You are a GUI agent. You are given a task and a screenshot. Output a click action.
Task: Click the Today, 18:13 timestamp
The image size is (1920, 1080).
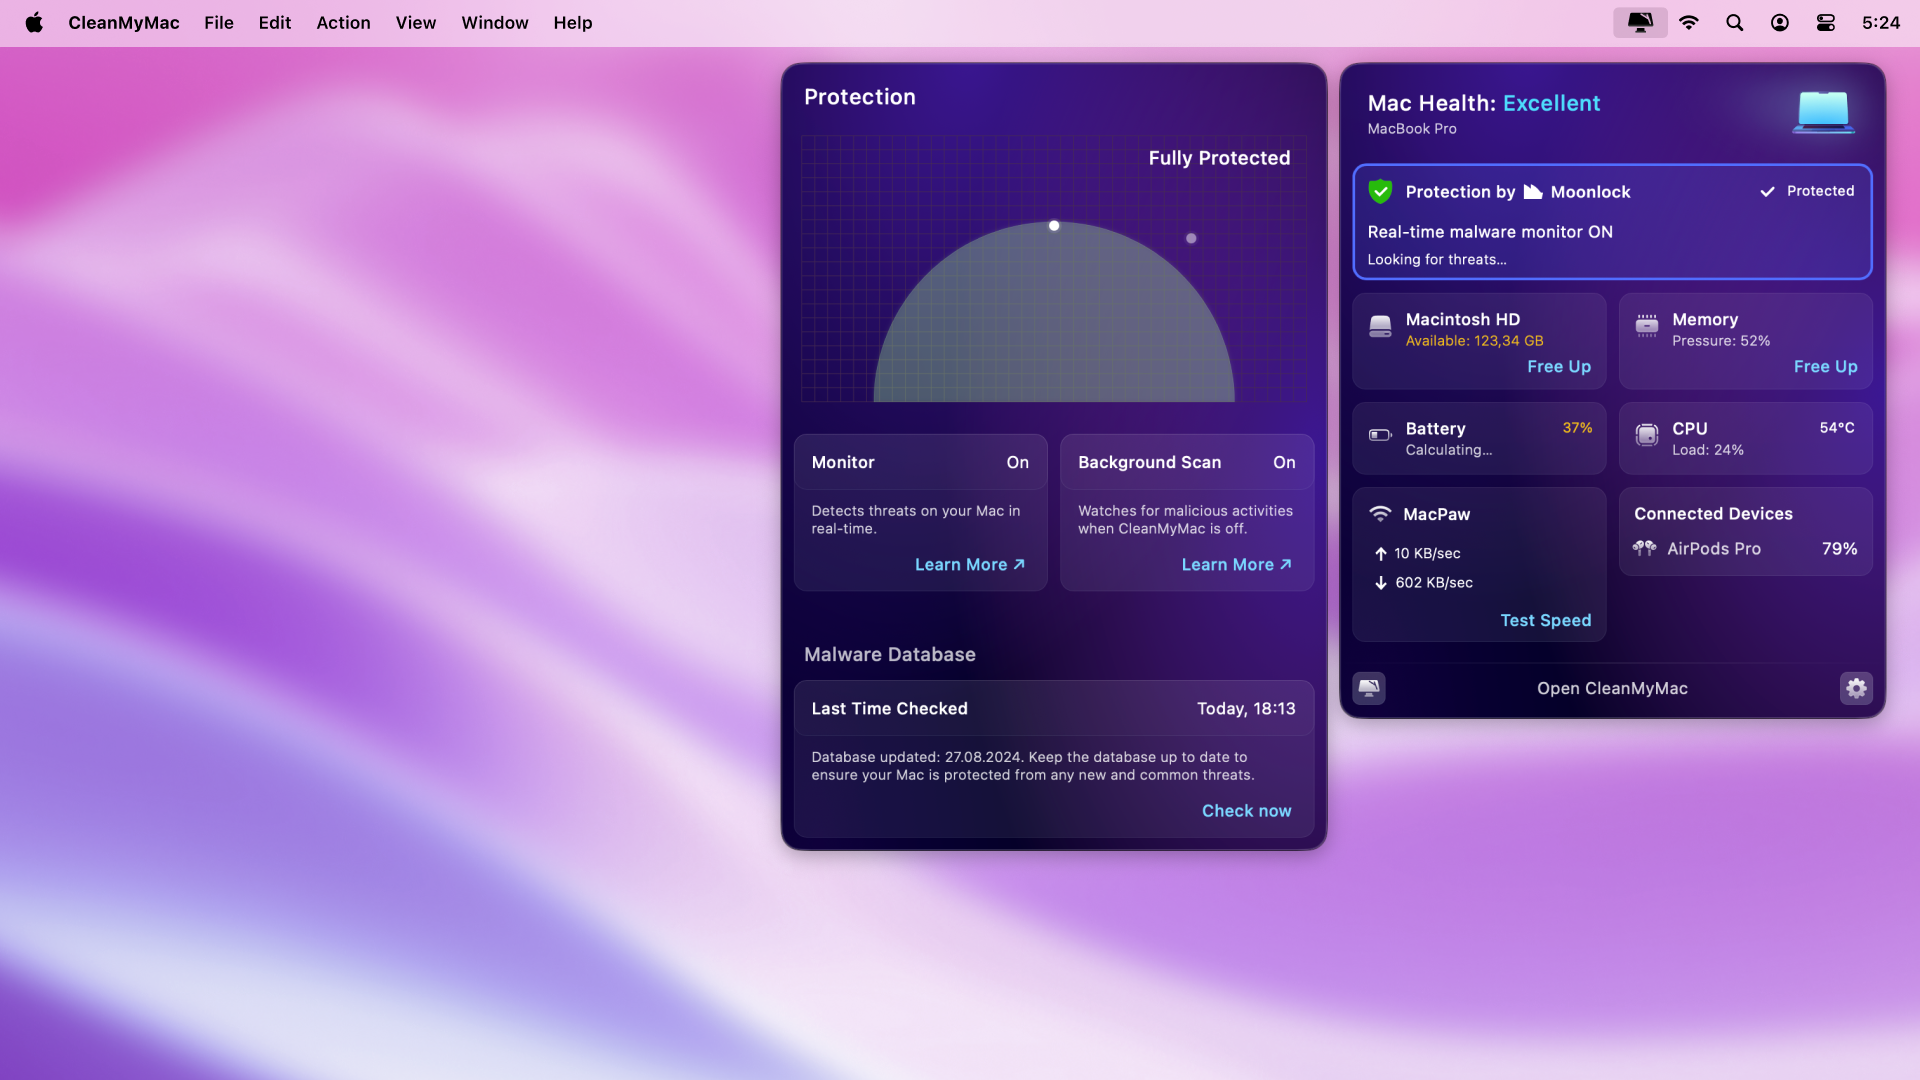pos(1246,708)
